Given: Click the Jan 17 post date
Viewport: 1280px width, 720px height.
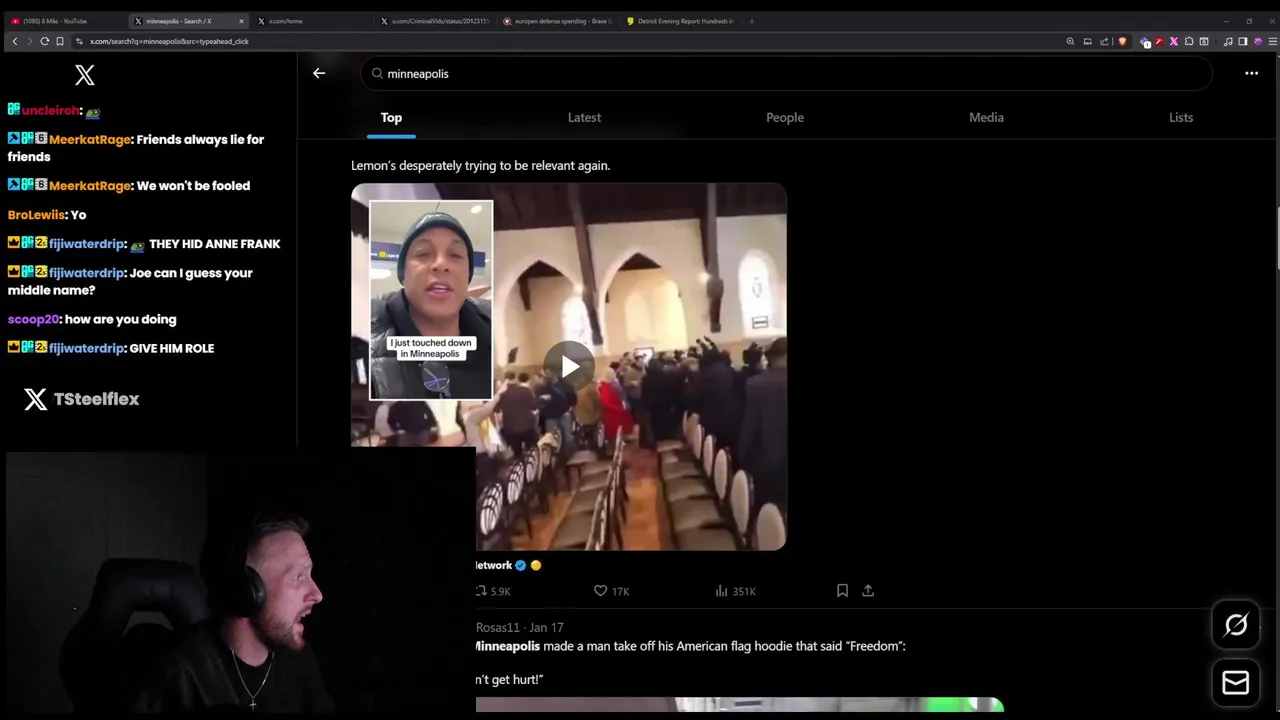Looking at the screenshot, I should pyautogui.click(x=547, y=628).
